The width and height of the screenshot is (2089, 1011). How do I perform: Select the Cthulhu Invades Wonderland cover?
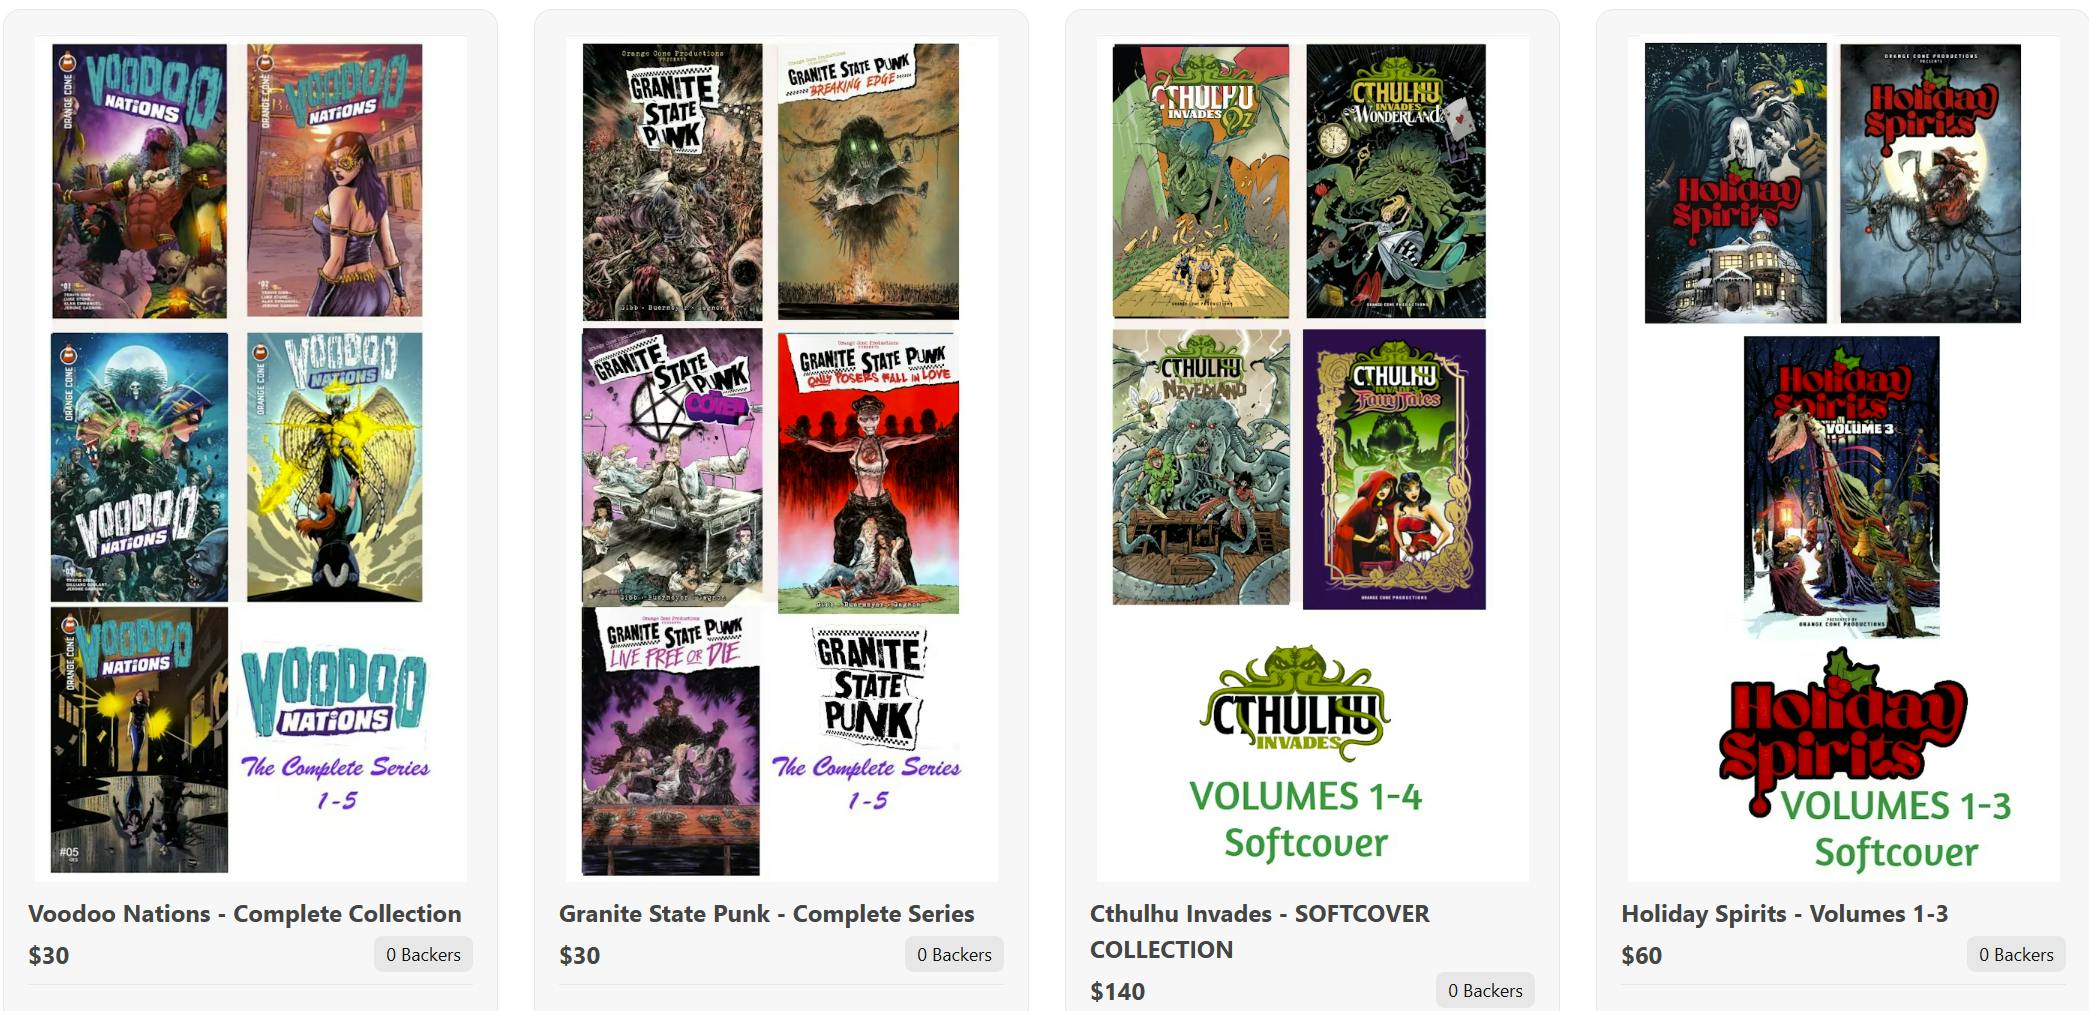tap(1396, 181)
